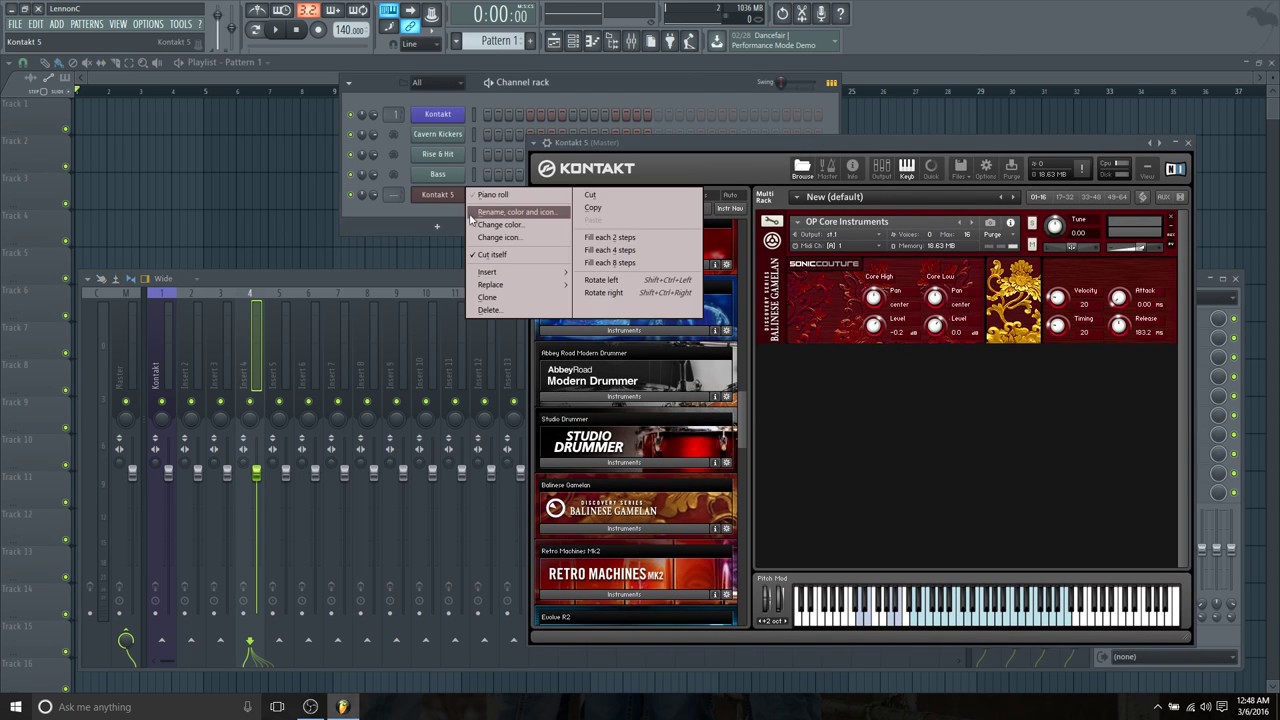The width and height of the screenshot is (1280, 720).
Task: Mute the Rise & Hit channel LED
Action: pyautogui.click(x=350, y=155)
